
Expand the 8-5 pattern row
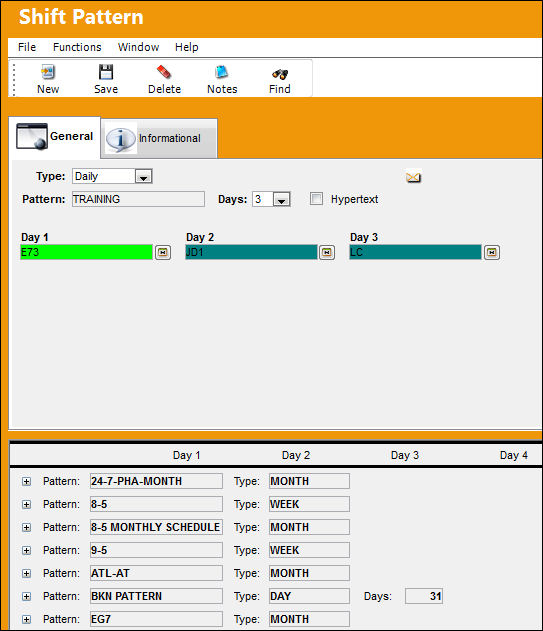tap(27, 504)
